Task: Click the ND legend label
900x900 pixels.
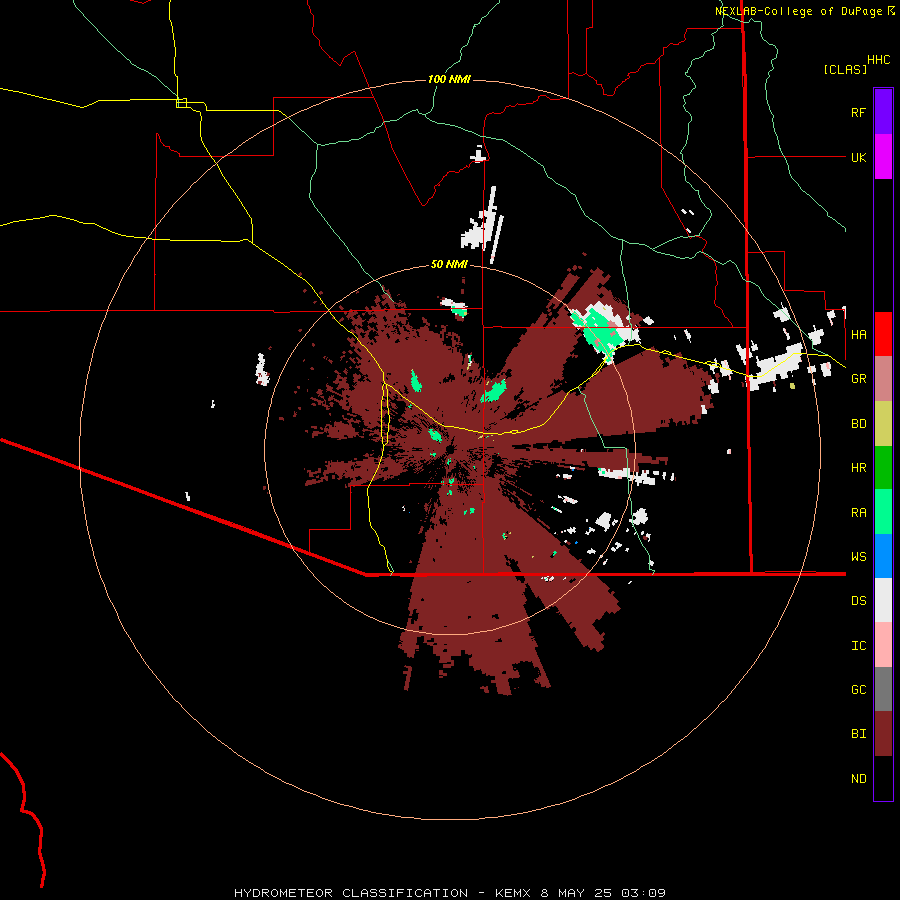Action: (858, 778)
